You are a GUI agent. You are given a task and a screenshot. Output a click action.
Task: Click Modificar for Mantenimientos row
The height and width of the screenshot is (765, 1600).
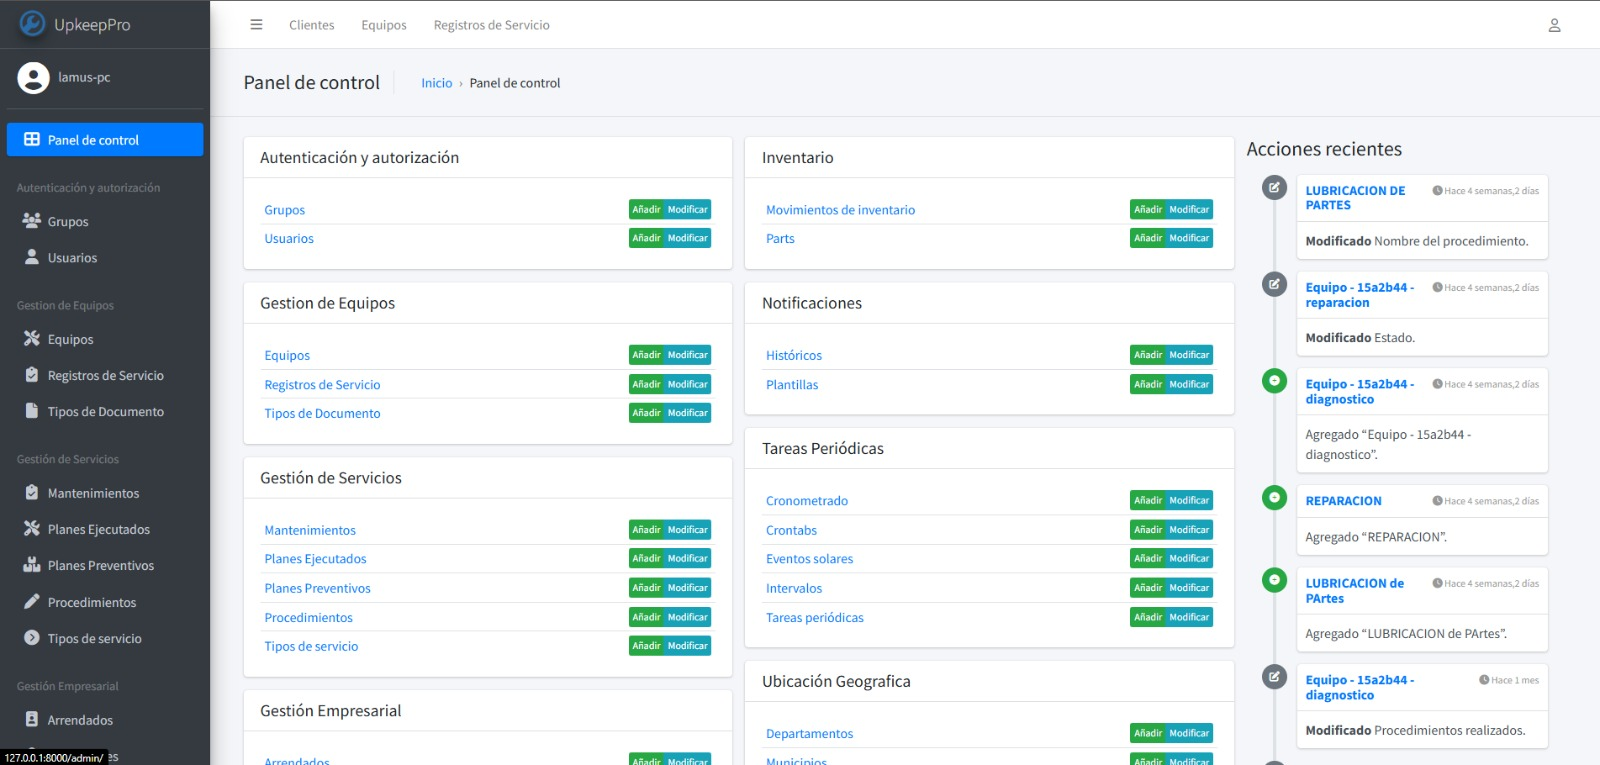pos(688,530)
